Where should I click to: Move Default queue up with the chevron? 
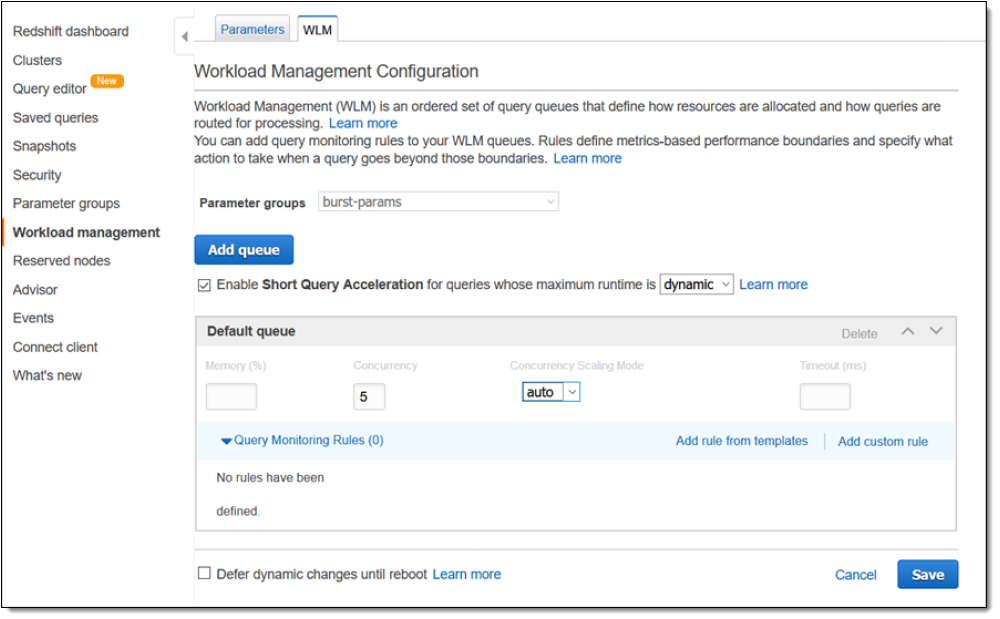tap(907, 331)
